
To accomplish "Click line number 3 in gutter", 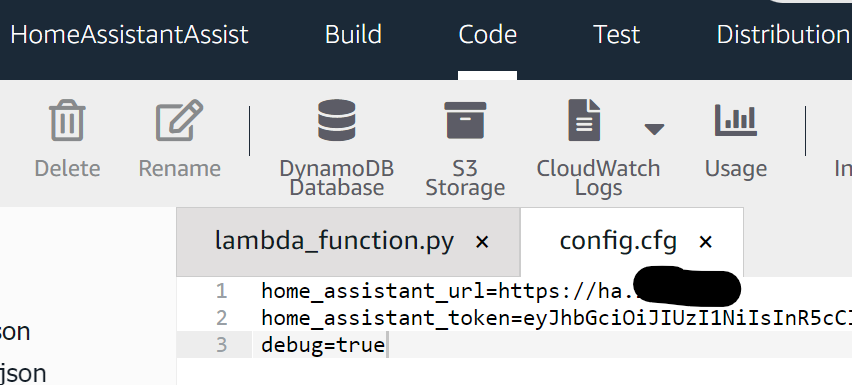I will tap(221, 345).
